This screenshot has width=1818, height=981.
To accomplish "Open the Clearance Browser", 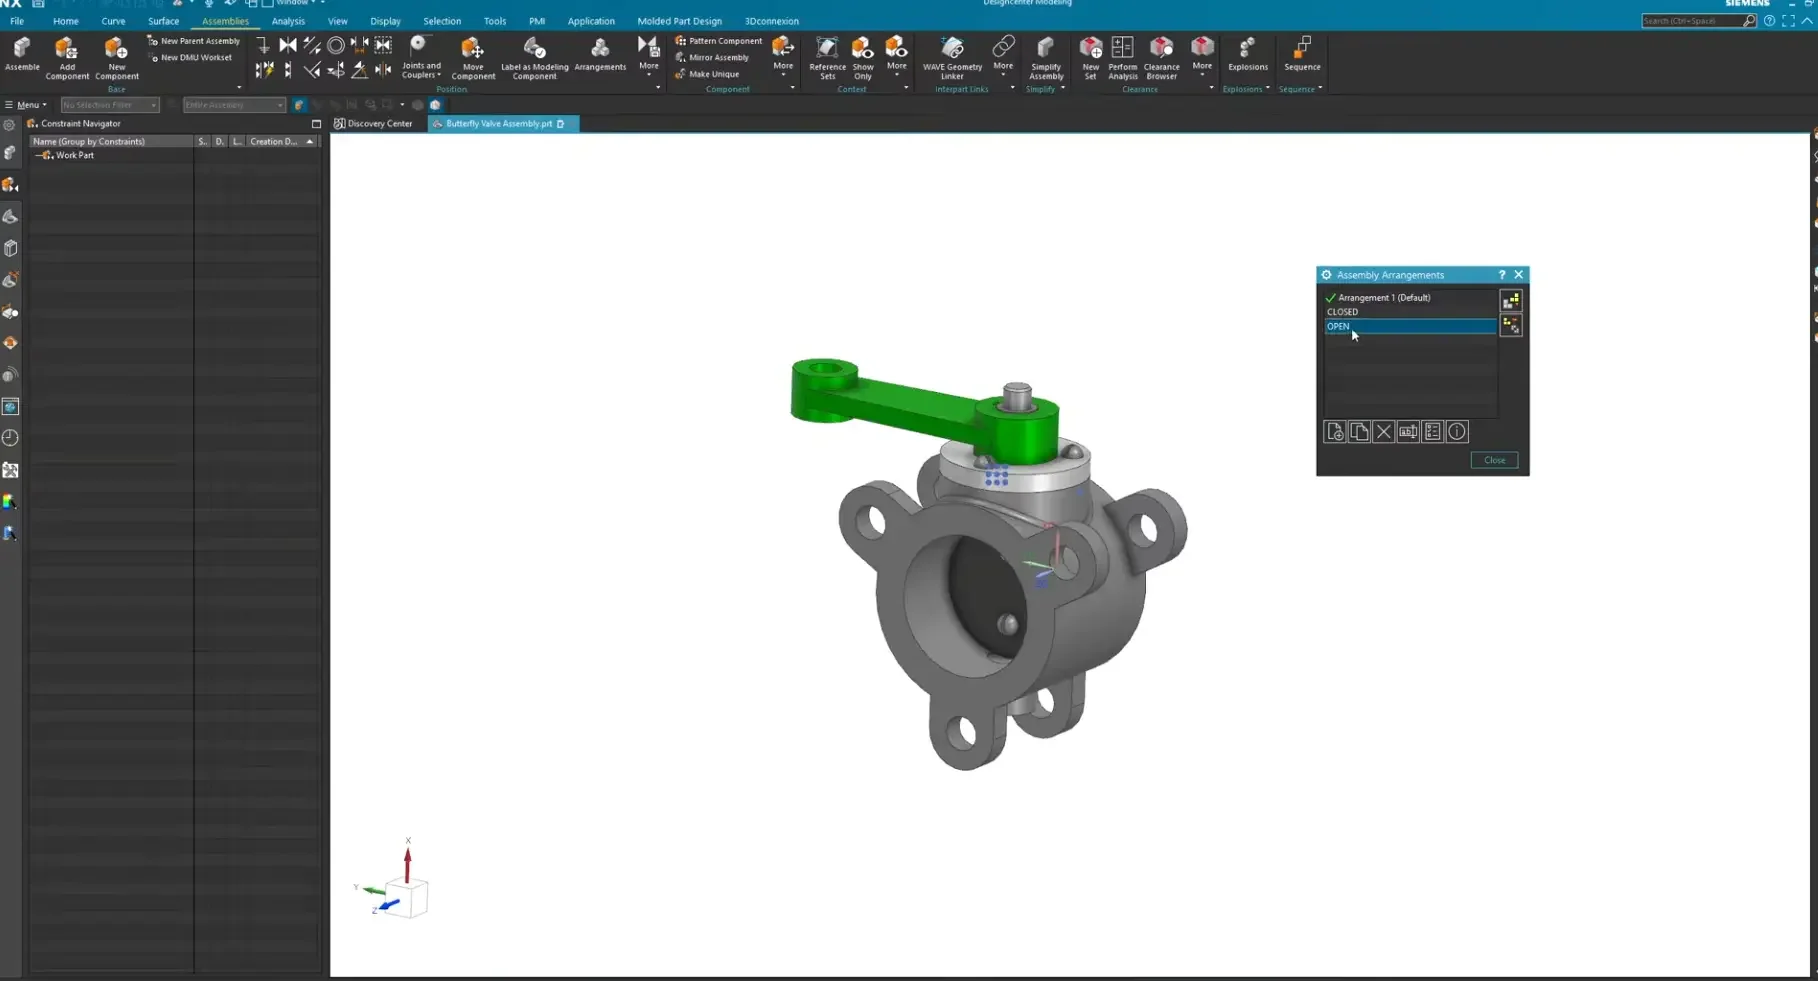I will (1161, 58).
